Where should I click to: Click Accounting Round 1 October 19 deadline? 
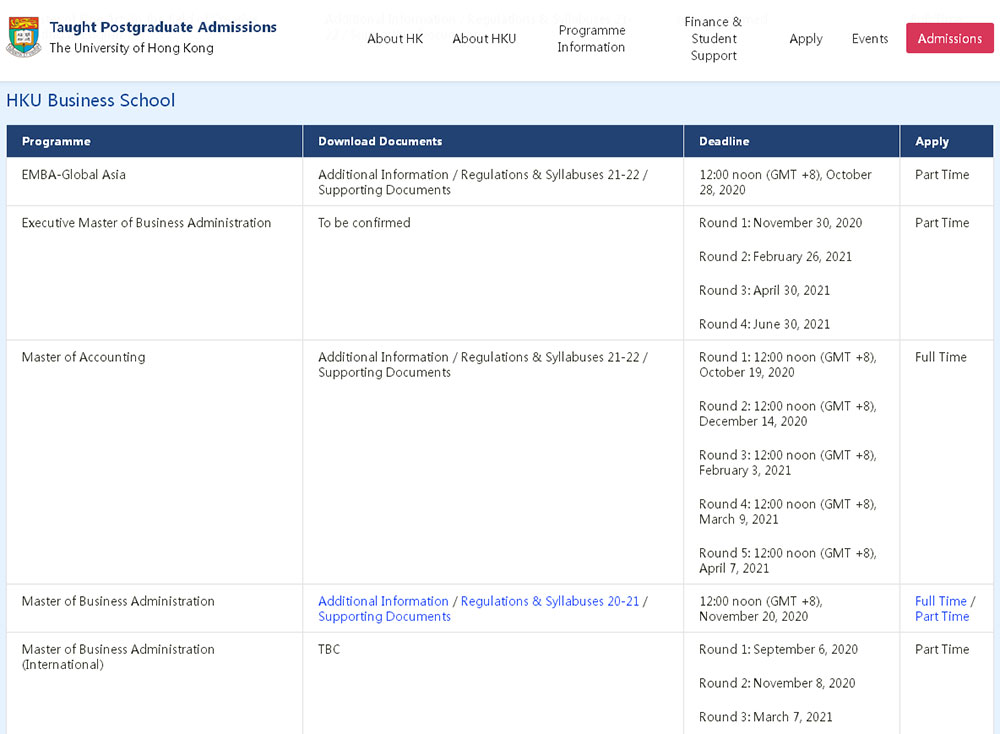click(788, 365)
